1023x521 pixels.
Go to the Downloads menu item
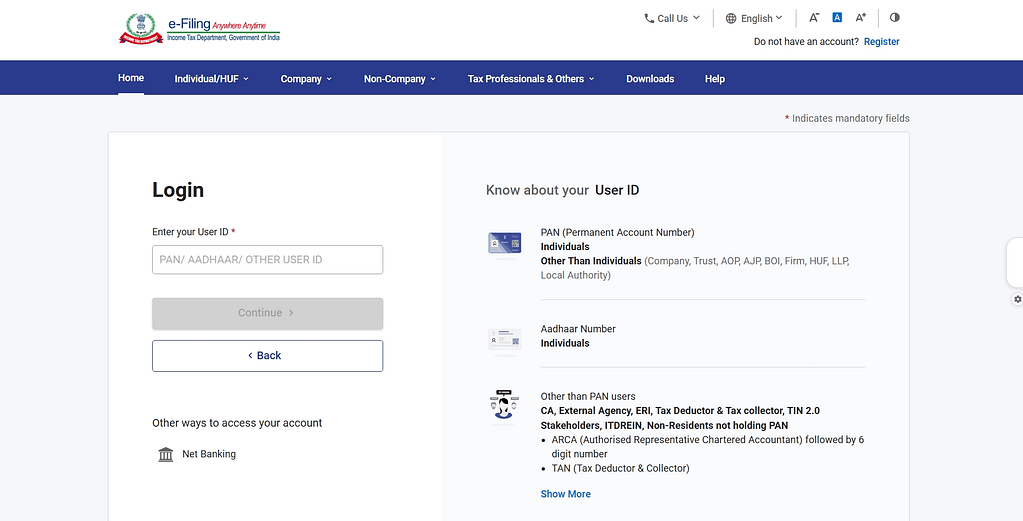650,79
